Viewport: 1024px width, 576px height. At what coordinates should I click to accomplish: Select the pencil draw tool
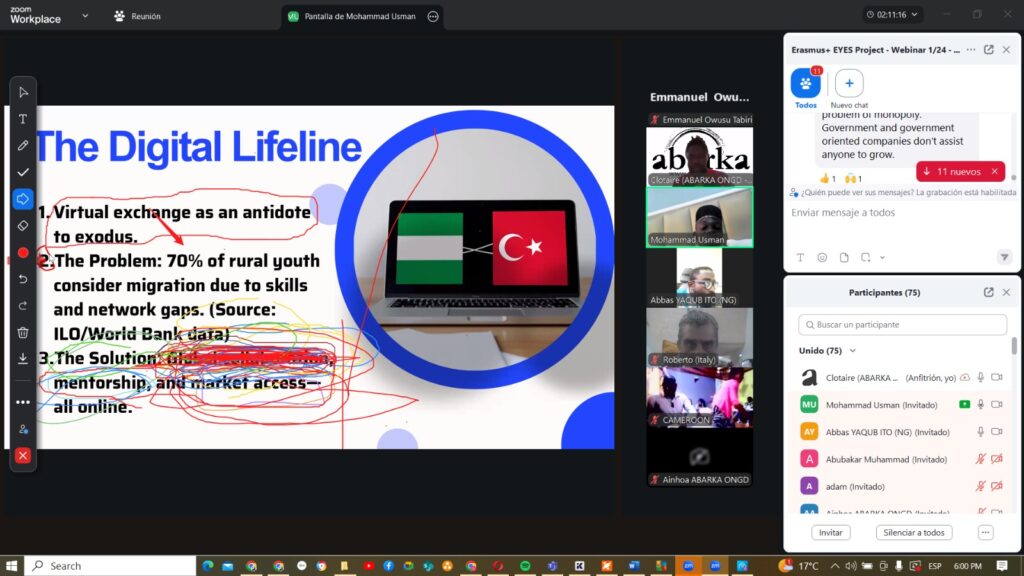point(23,145)
